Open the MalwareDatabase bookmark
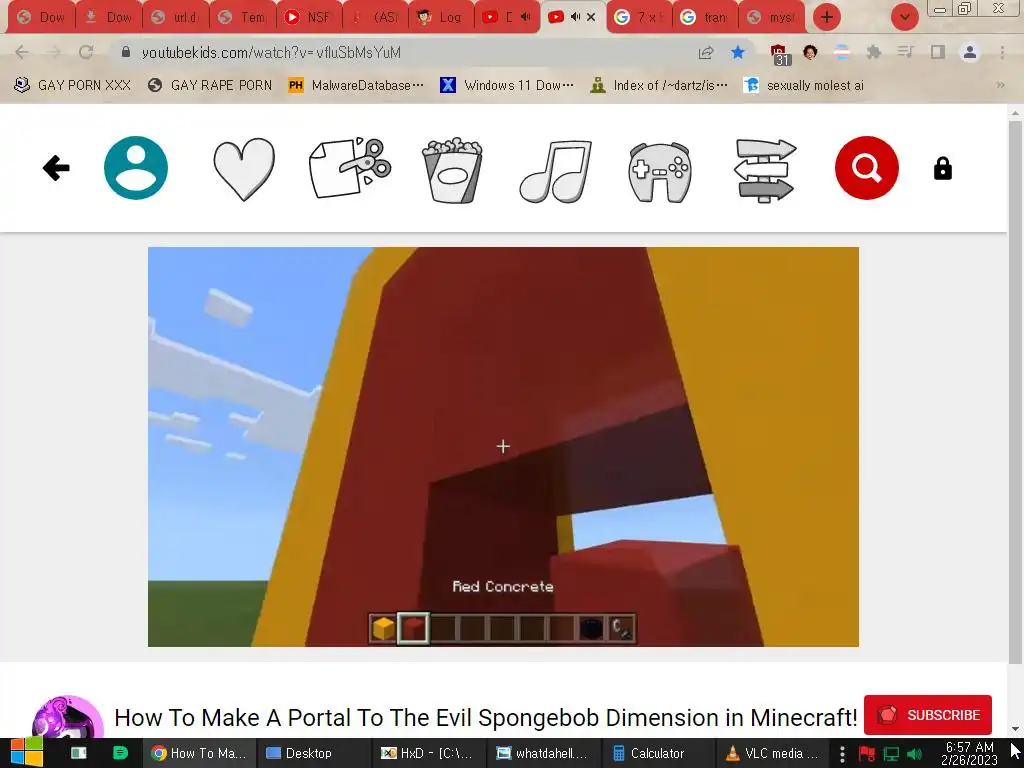This screenshot has height=768, width=1024. coord(357,85)
